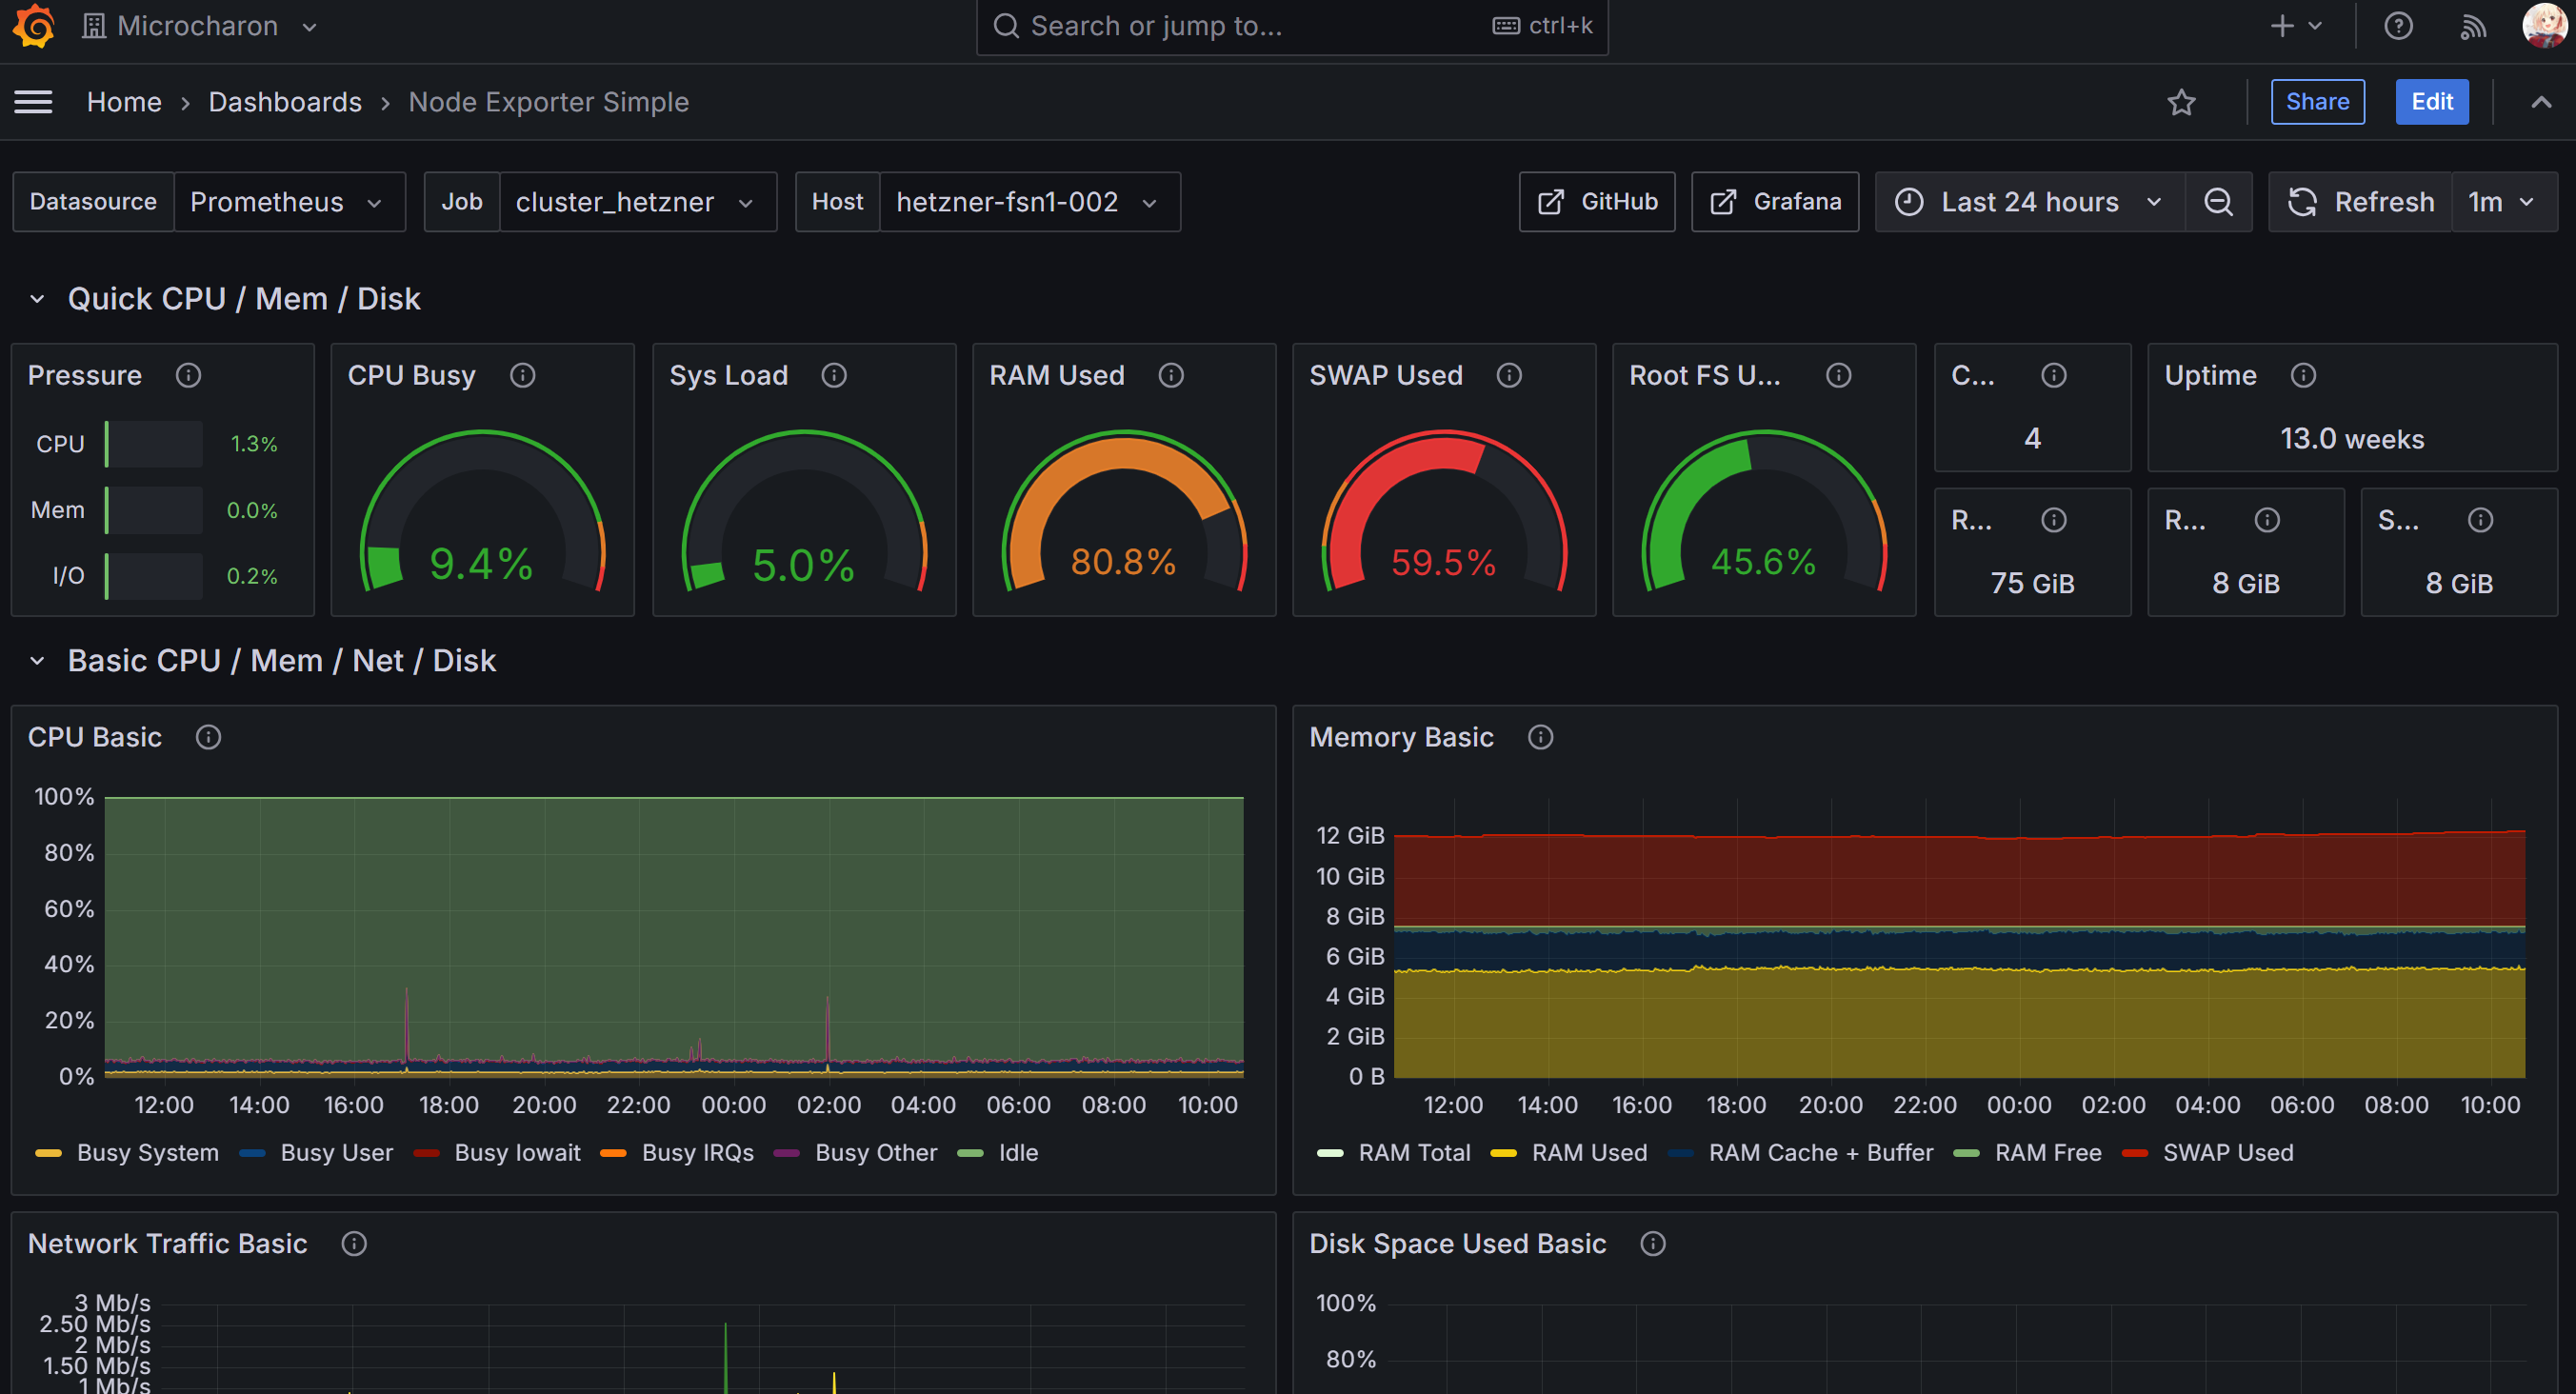Click the Share button
This screenshot has height=1394, width=2576.
2317,102
